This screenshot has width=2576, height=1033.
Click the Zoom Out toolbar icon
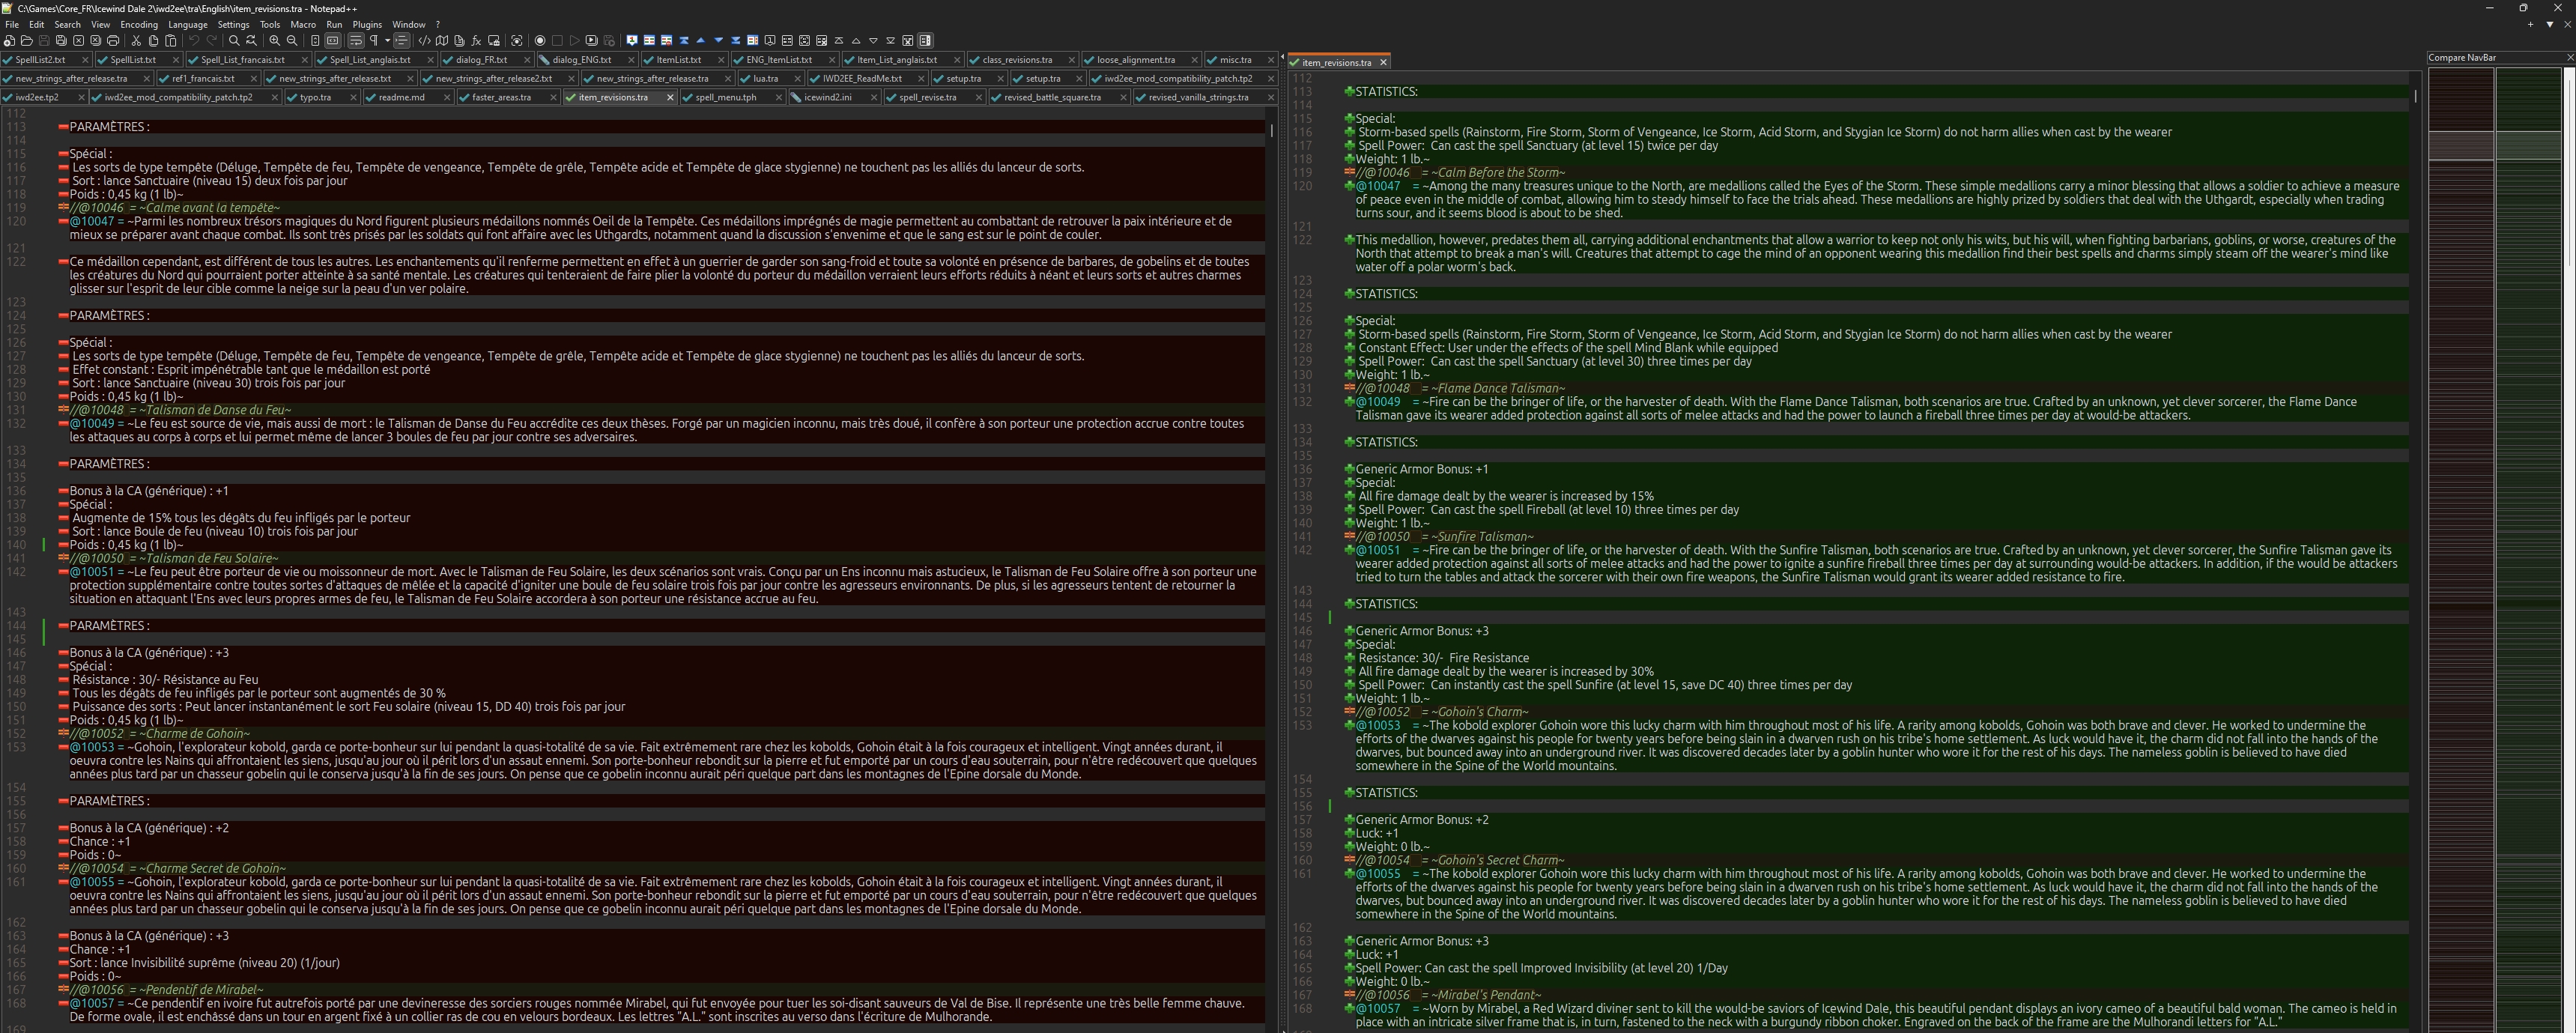292,41
